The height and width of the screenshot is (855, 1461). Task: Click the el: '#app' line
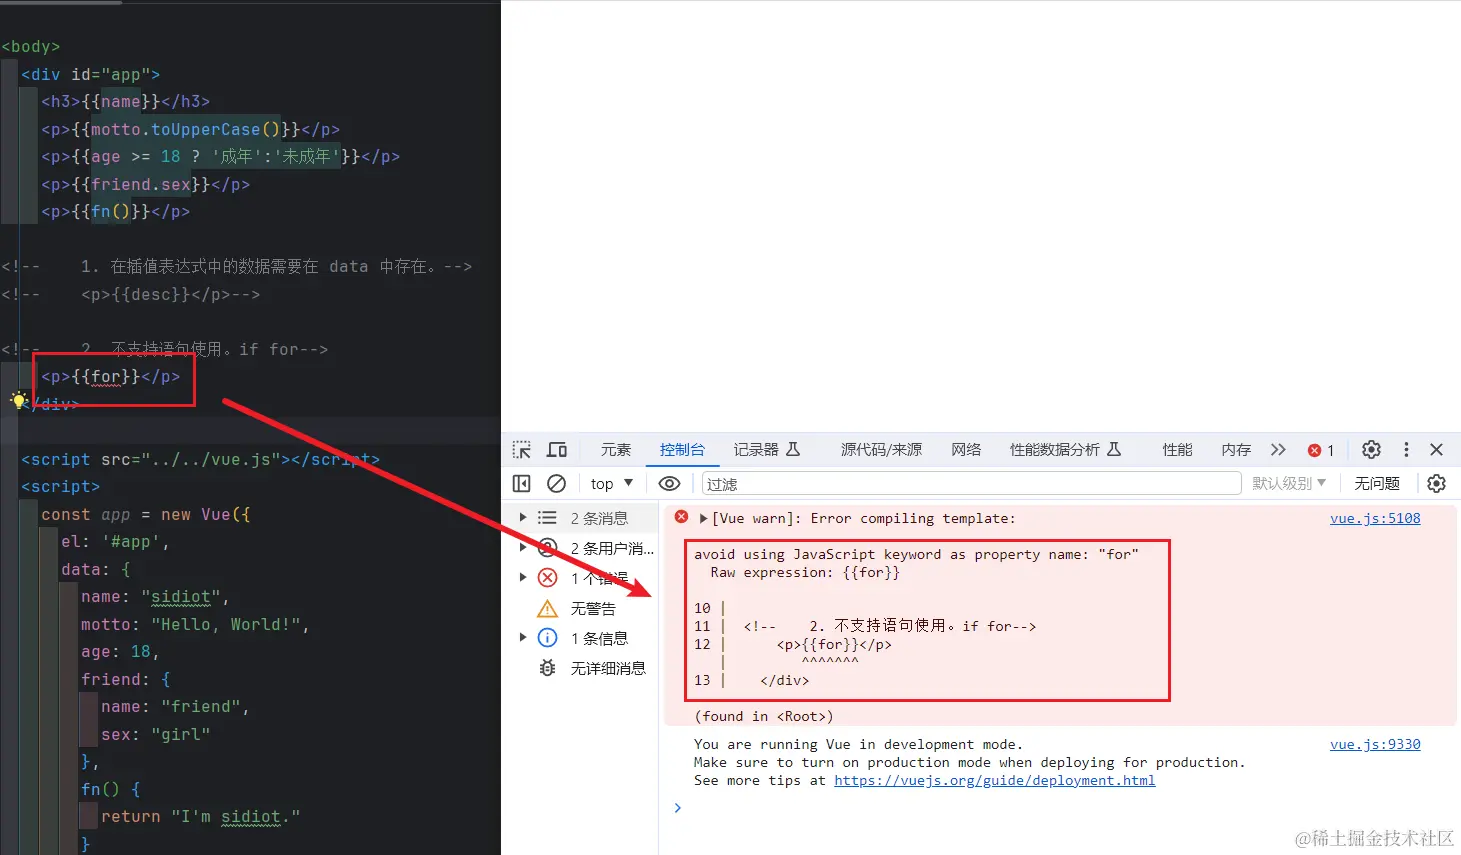pos(115,541)
